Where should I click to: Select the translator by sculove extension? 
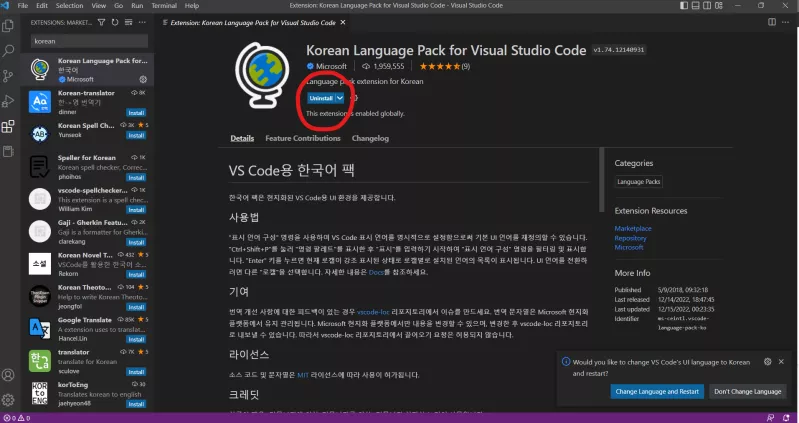[x=87, y=361]
